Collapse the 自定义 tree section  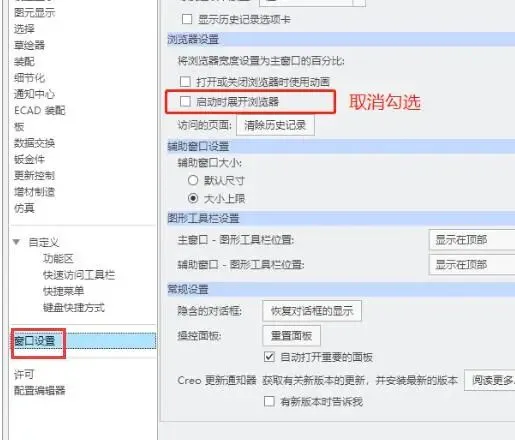(16, 242)
